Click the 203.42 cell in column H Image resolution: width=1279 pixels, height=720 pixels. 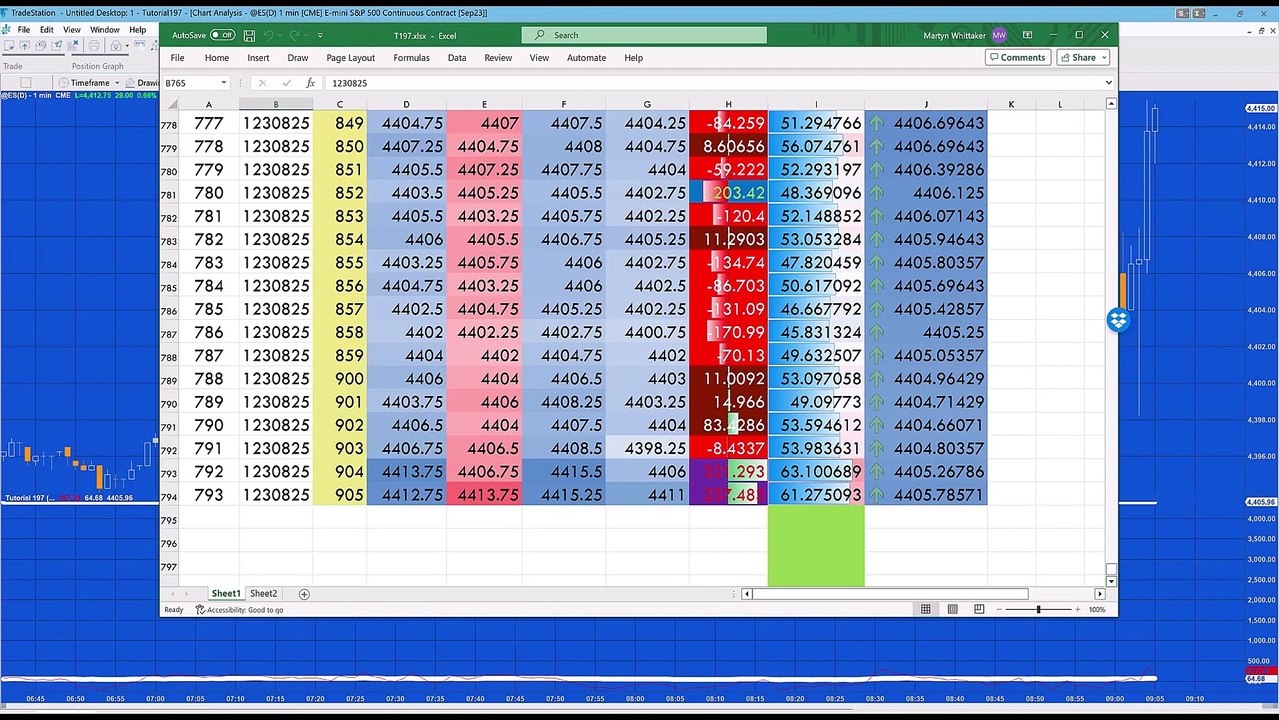(728, 193)
